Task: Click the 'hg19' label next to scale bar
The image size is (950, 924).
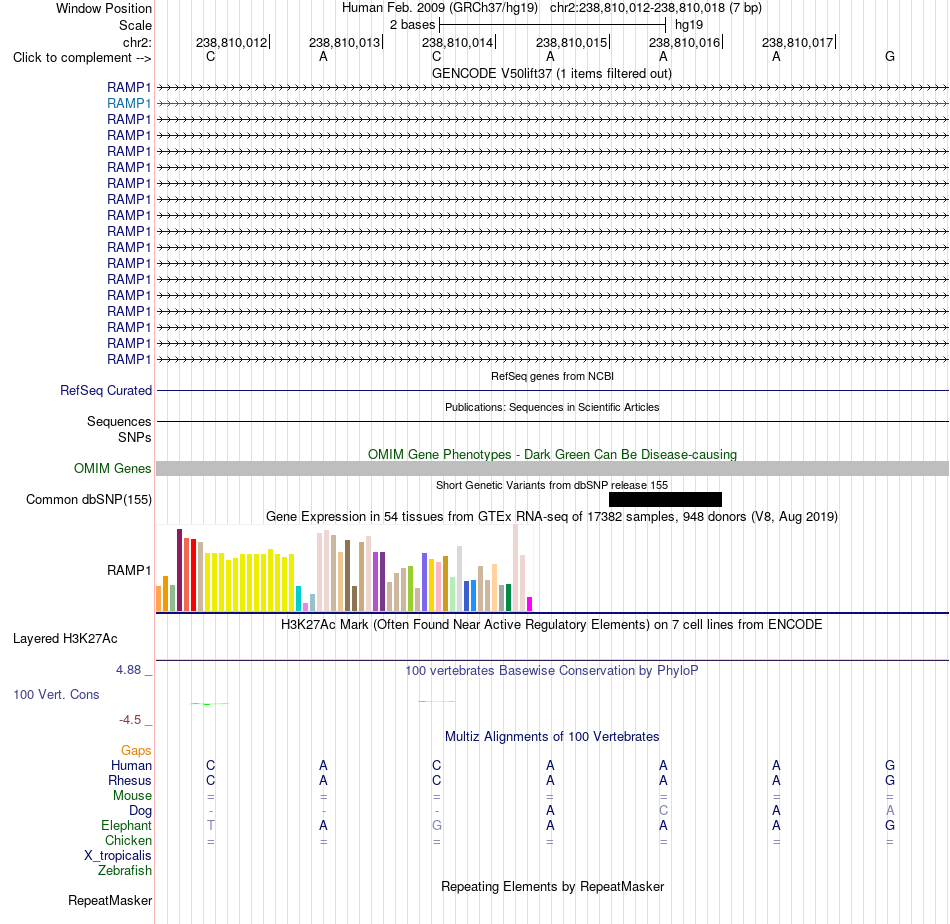Action: (x=689, y=25)
